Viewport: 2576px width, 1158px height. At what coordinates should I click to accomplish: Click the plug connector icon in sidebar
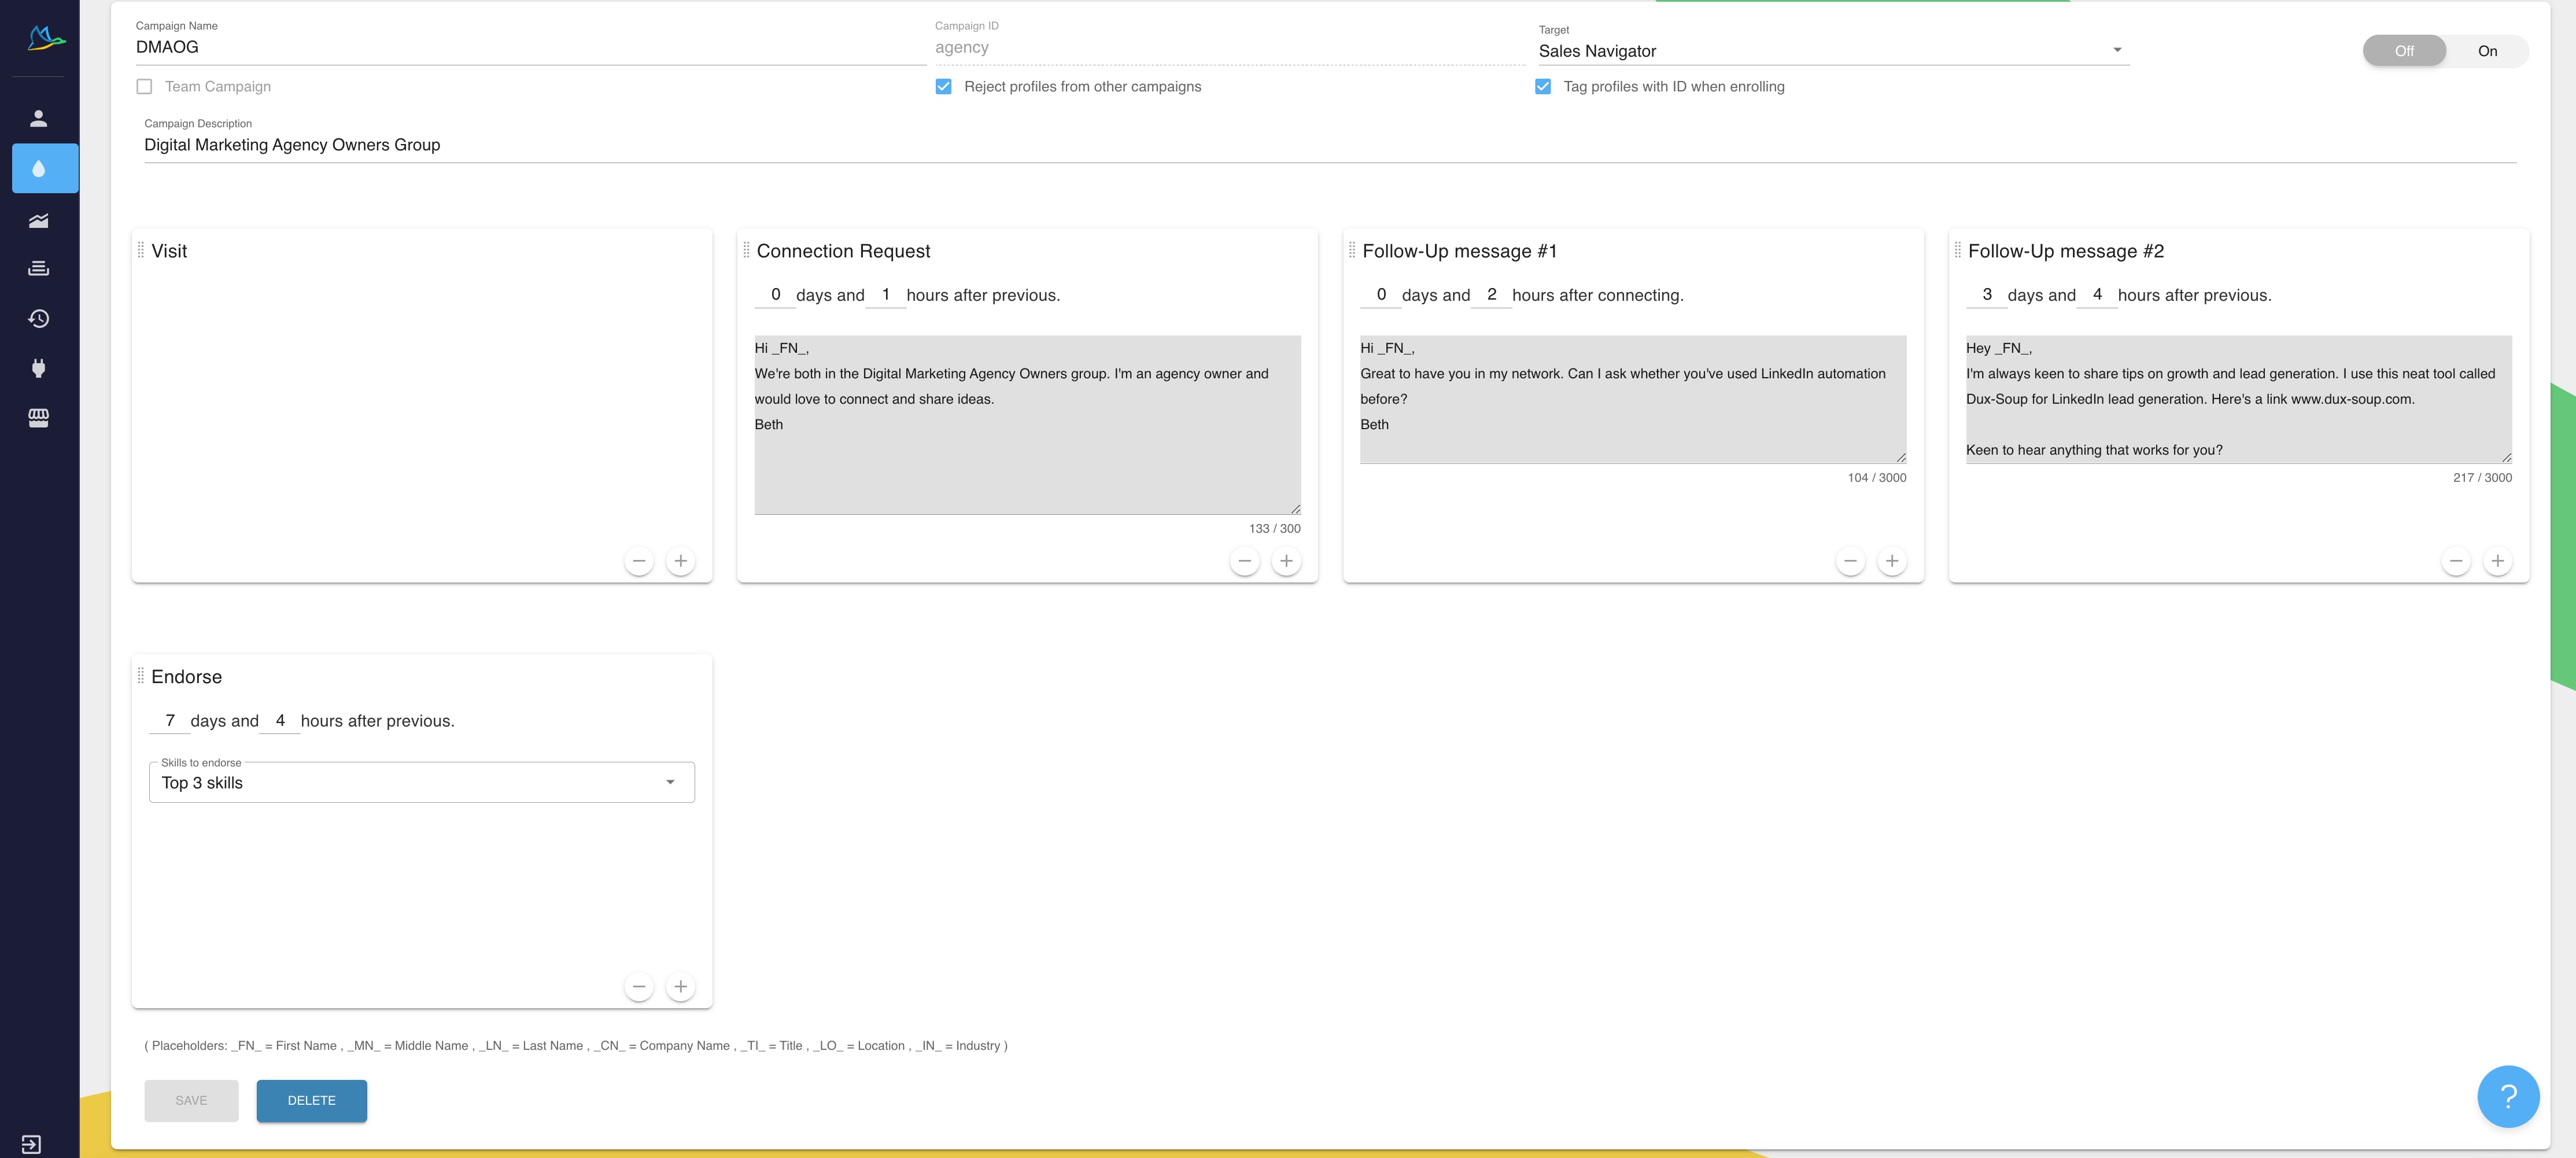click(x=38, y=368)
